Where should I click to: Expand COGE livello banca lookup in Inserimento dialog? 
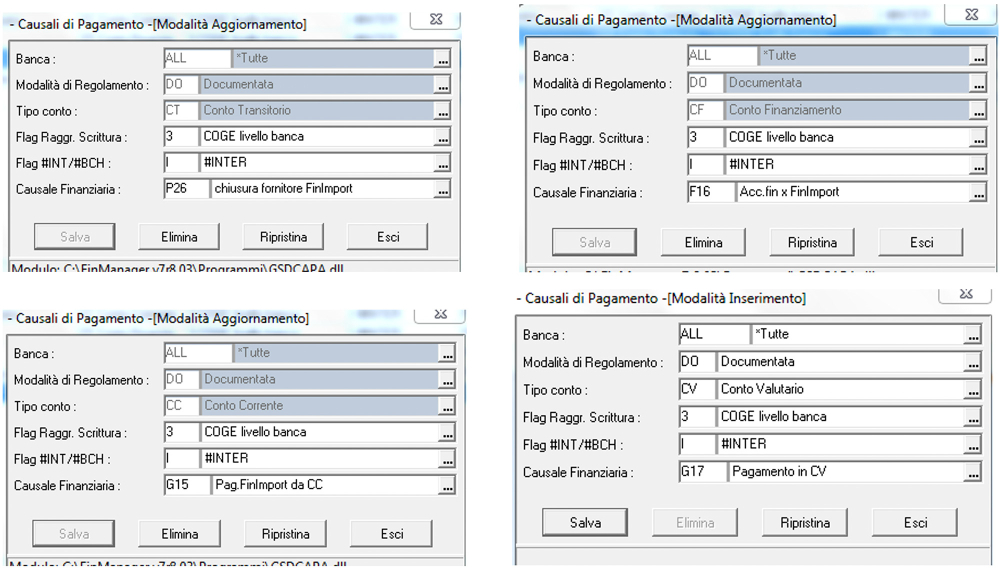coord(972,418)
